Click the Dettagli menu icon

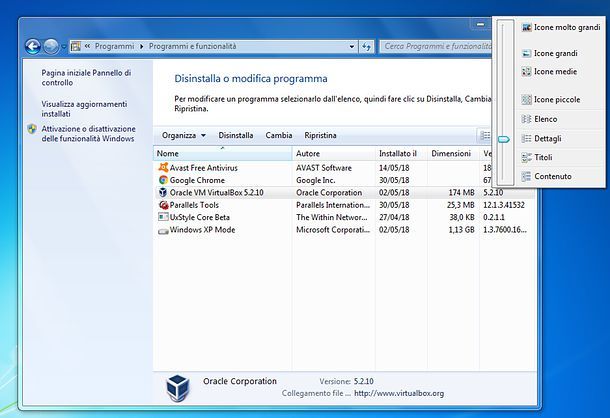coord(526,139)
